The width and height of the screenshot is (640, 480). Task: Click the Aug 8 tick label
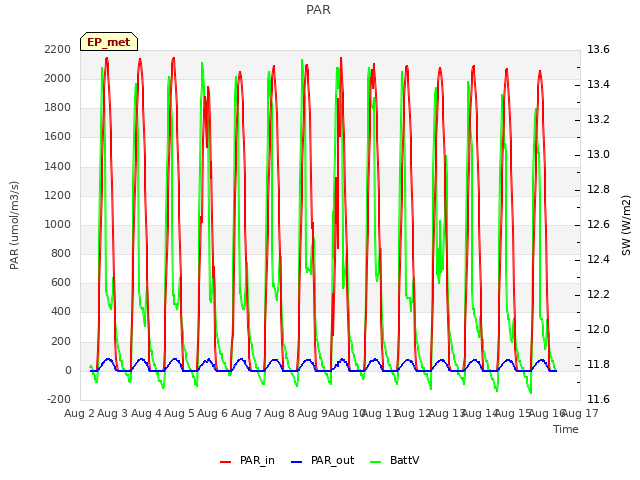tap(279, 413)
